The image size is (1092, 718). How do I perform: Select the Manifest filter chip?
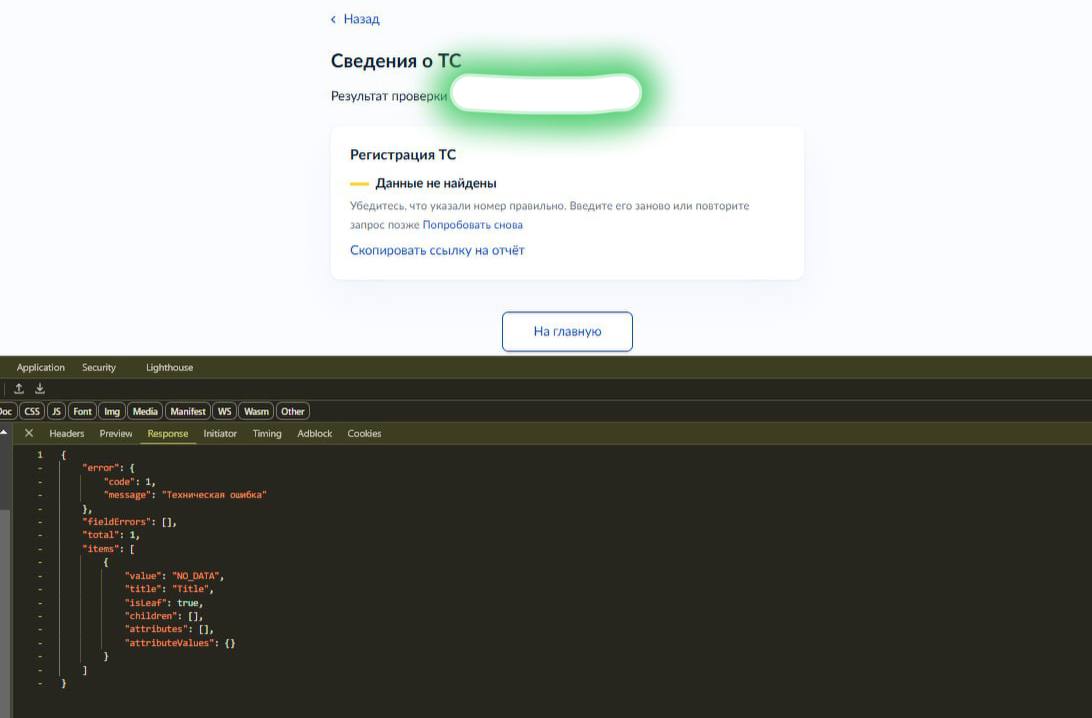coord(188,411)
